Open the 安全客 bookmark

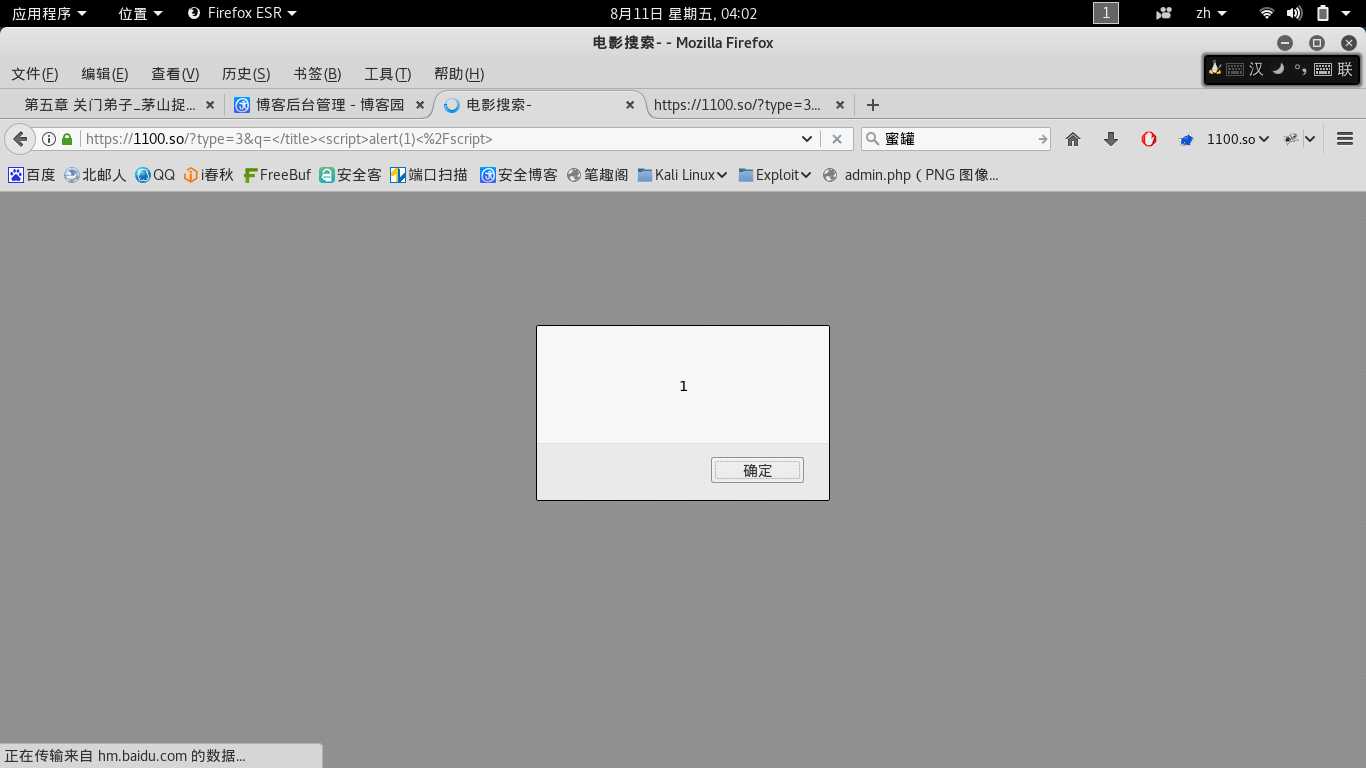pyautogui.click(x=350, y=175)
